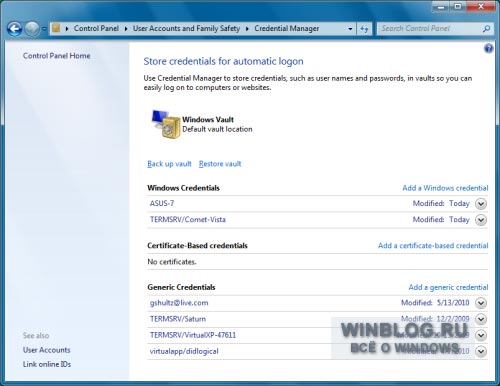Click Add a Windows credential

[x=445, y=188]
